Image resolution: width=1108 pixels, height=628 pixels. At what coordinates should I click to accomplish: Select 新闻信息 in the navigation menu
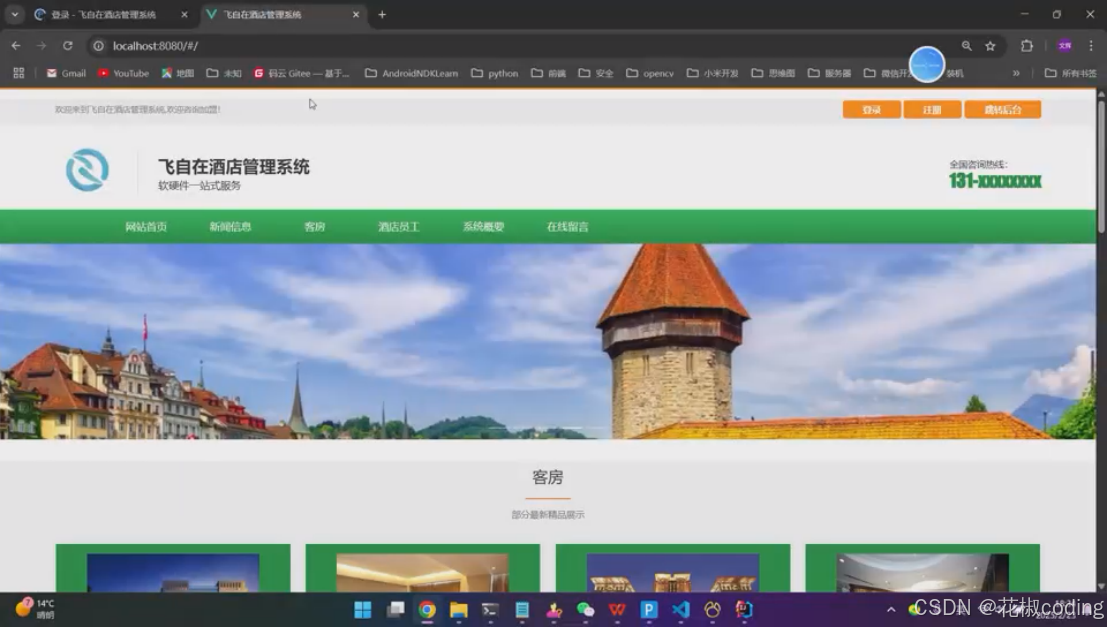click(231, 226)
